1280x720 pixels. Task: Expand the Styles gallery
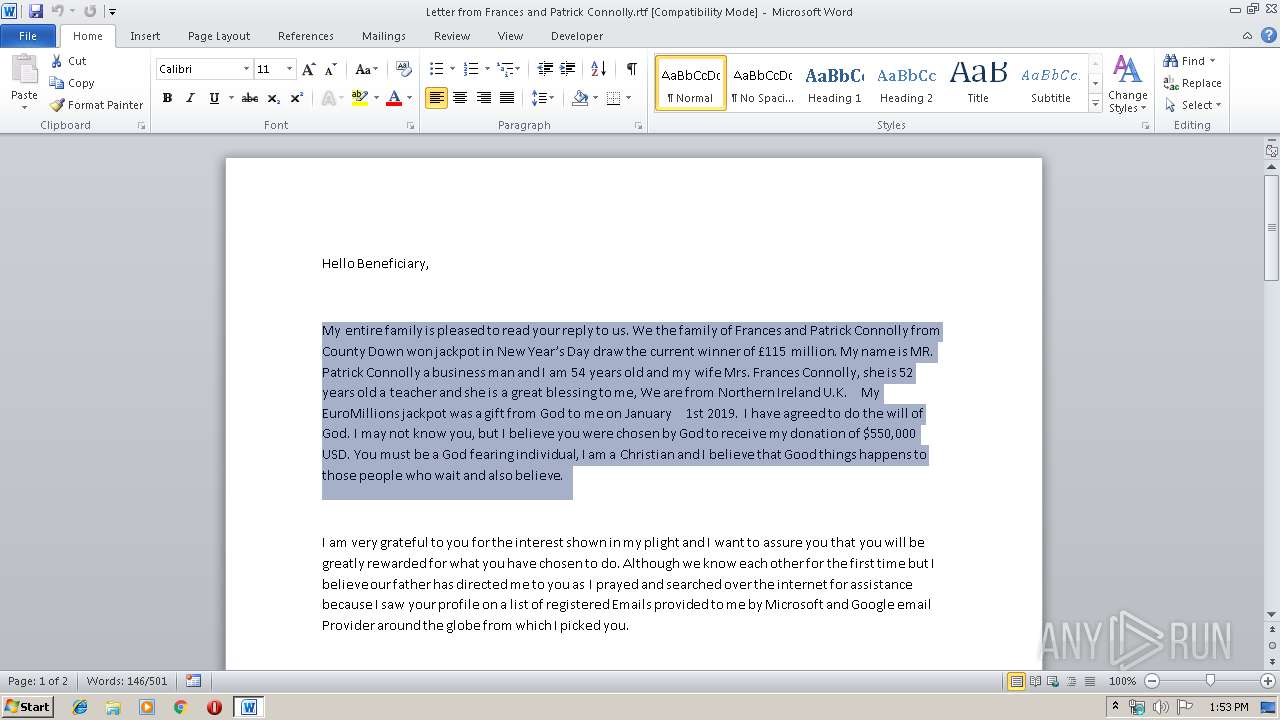click(x=1096, y=104)
